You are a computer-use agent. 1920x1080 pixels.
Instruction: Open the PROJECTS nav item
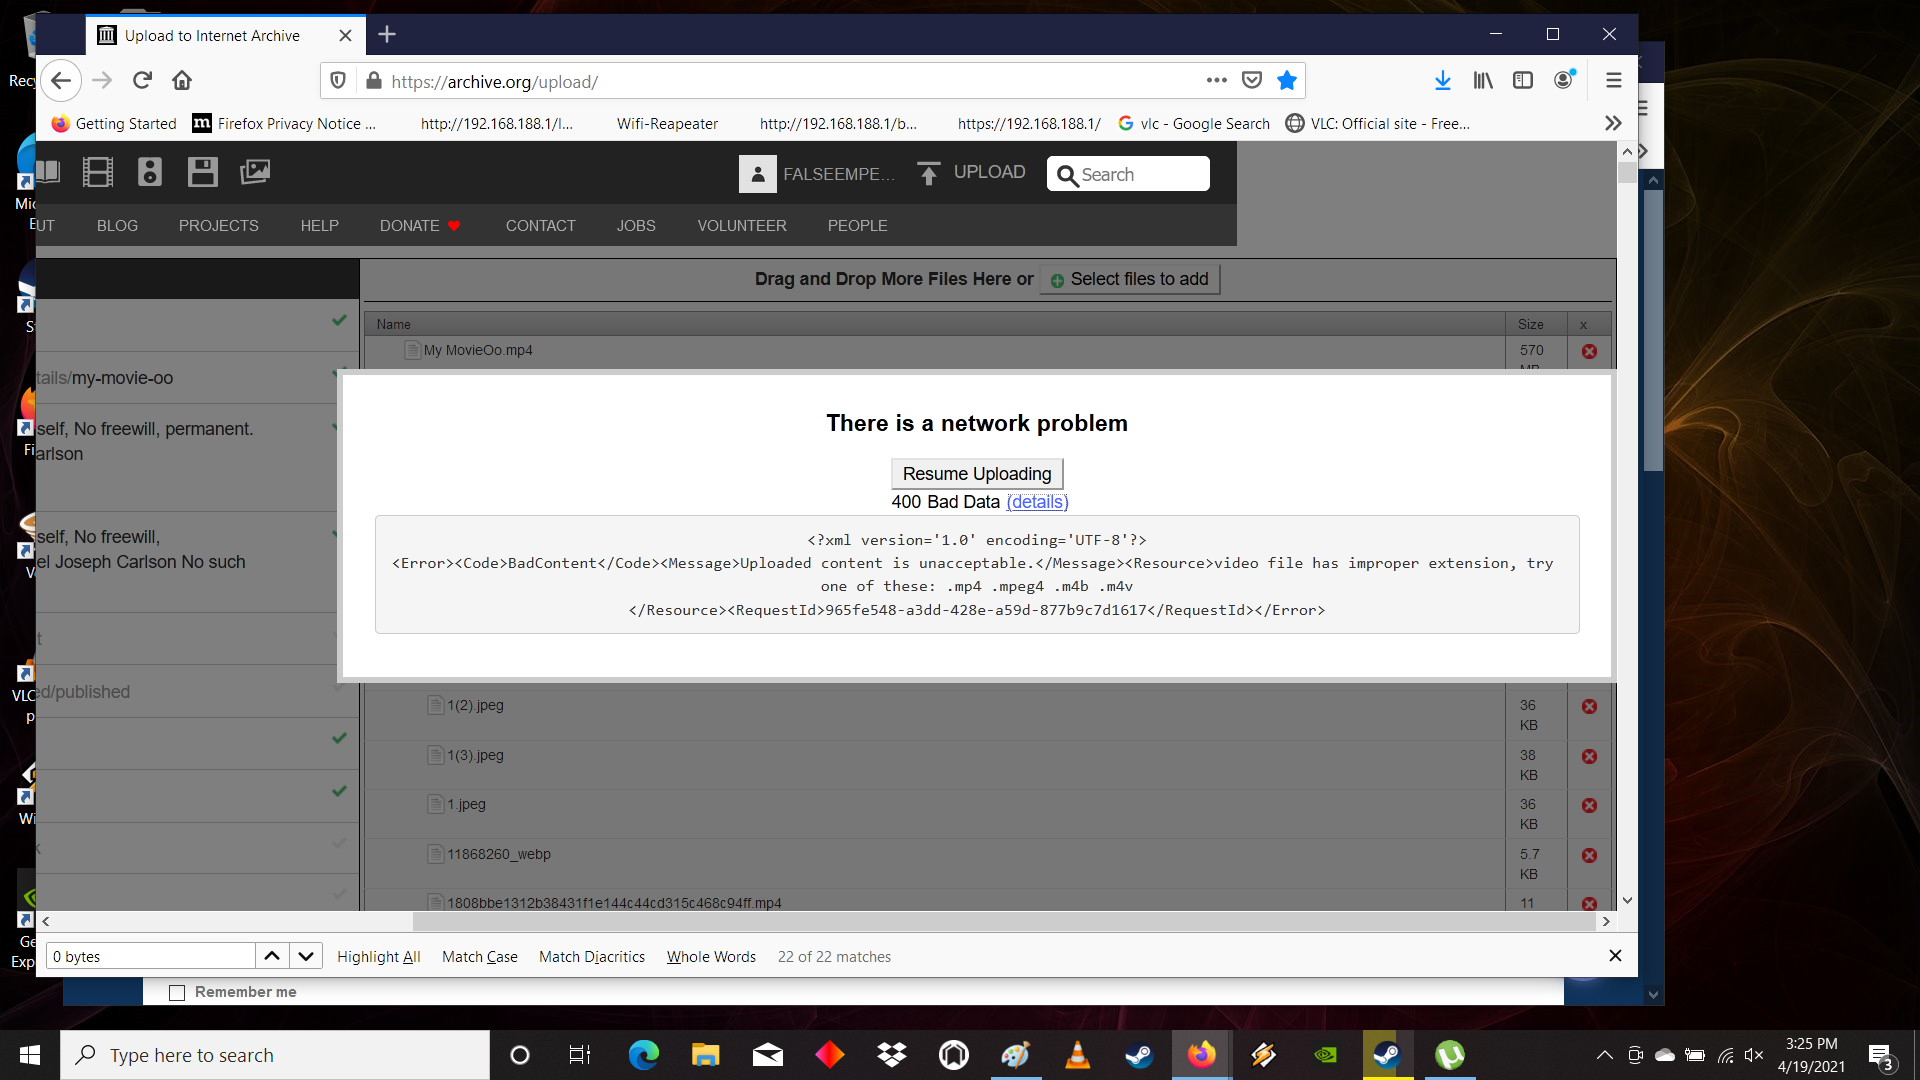218,226
